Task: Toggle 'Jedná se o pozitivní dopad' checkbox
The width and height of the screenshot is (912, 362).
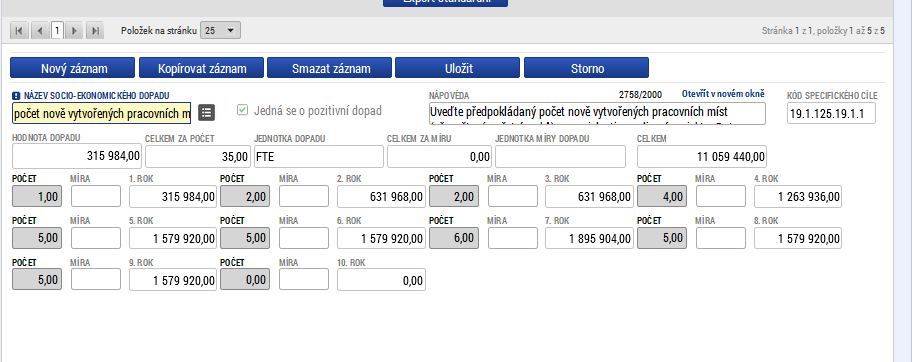Action: pyautogui.click(x=243, y=110)
